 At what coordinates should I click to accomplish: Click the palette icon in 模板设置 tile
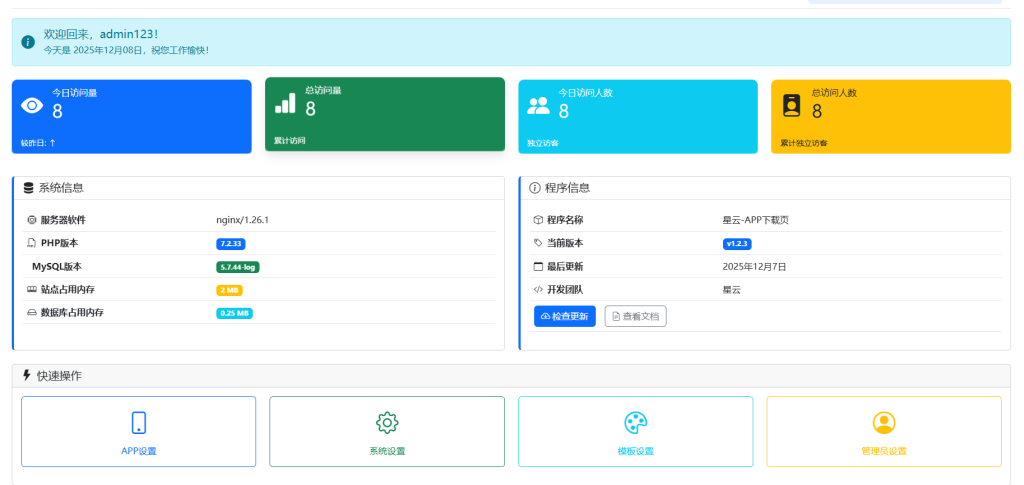click(636, 422)
